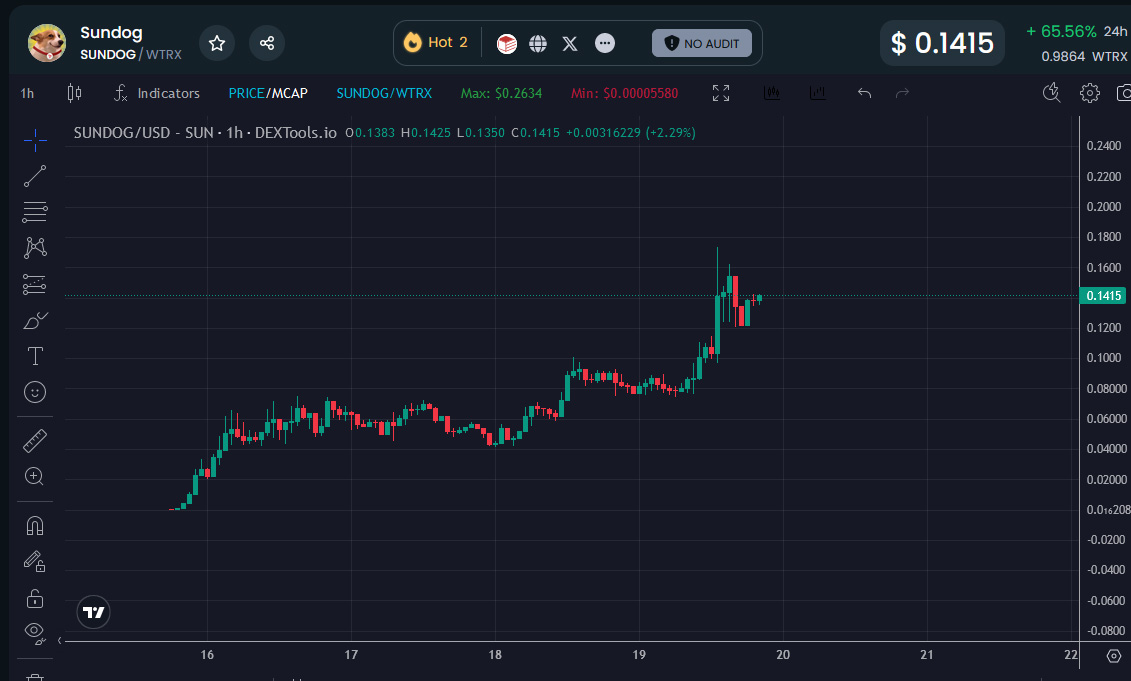Toggle hide all drawings eye icon
1131x681 pixels.
pyautogui.click(x=35, y=633)
